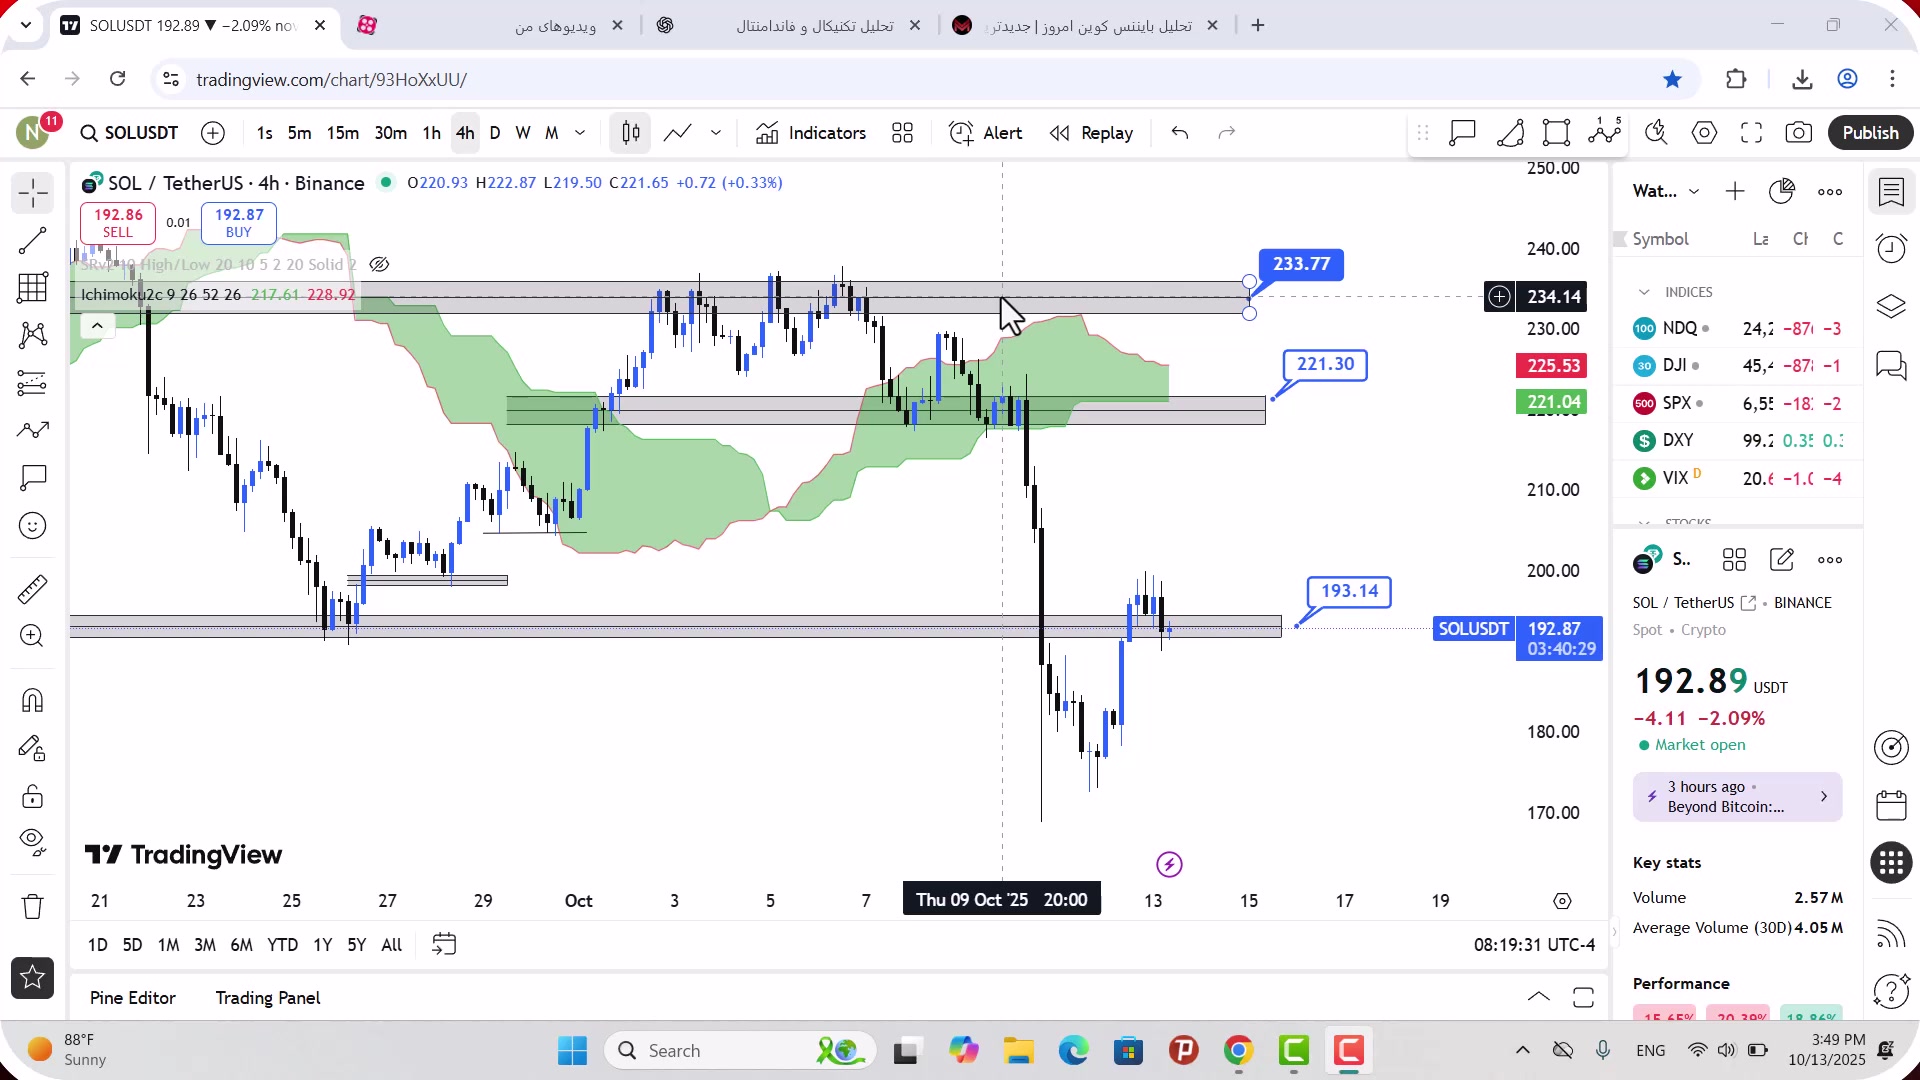Viewport: 1920px width, 1080px height.
Task: Select the brush drawing tool
Action: tap(32, 430)
